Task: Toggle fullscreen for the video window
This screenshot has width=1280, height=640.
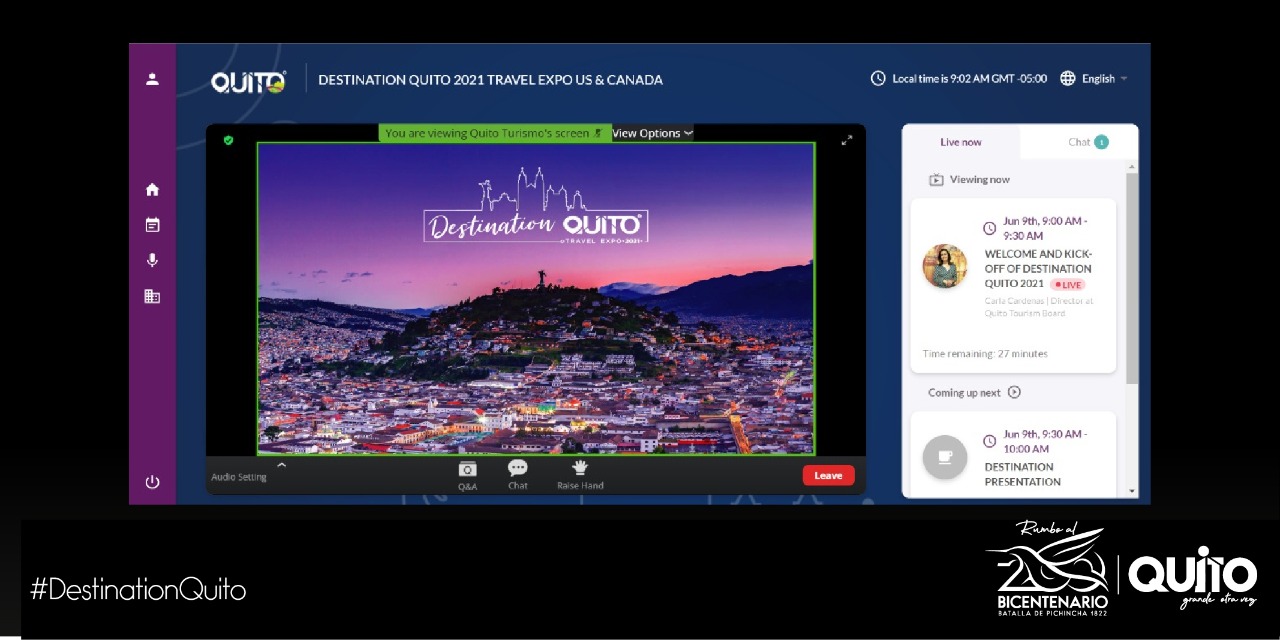Action: click(x=846, y=141)
